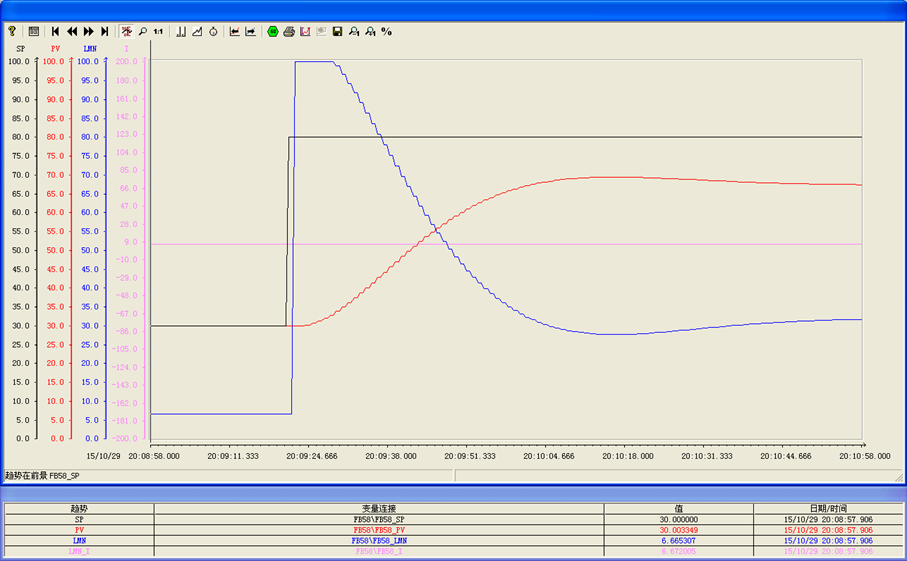Click the 日期/时间 column header
The image size is (907, 561).
coord(828,508)
